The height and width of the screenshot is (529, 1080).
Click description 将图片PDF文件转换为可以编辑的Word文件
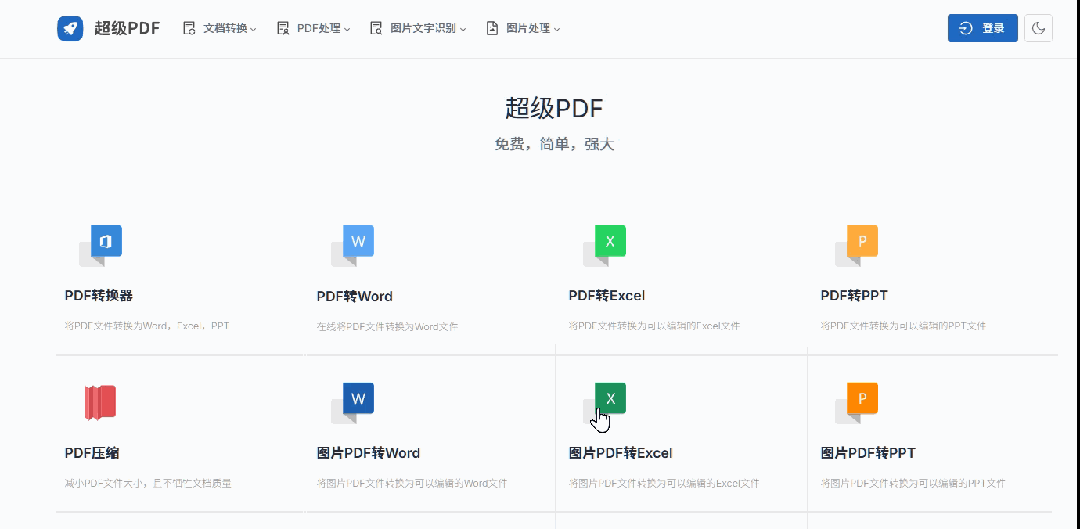[x=412, y=484]
